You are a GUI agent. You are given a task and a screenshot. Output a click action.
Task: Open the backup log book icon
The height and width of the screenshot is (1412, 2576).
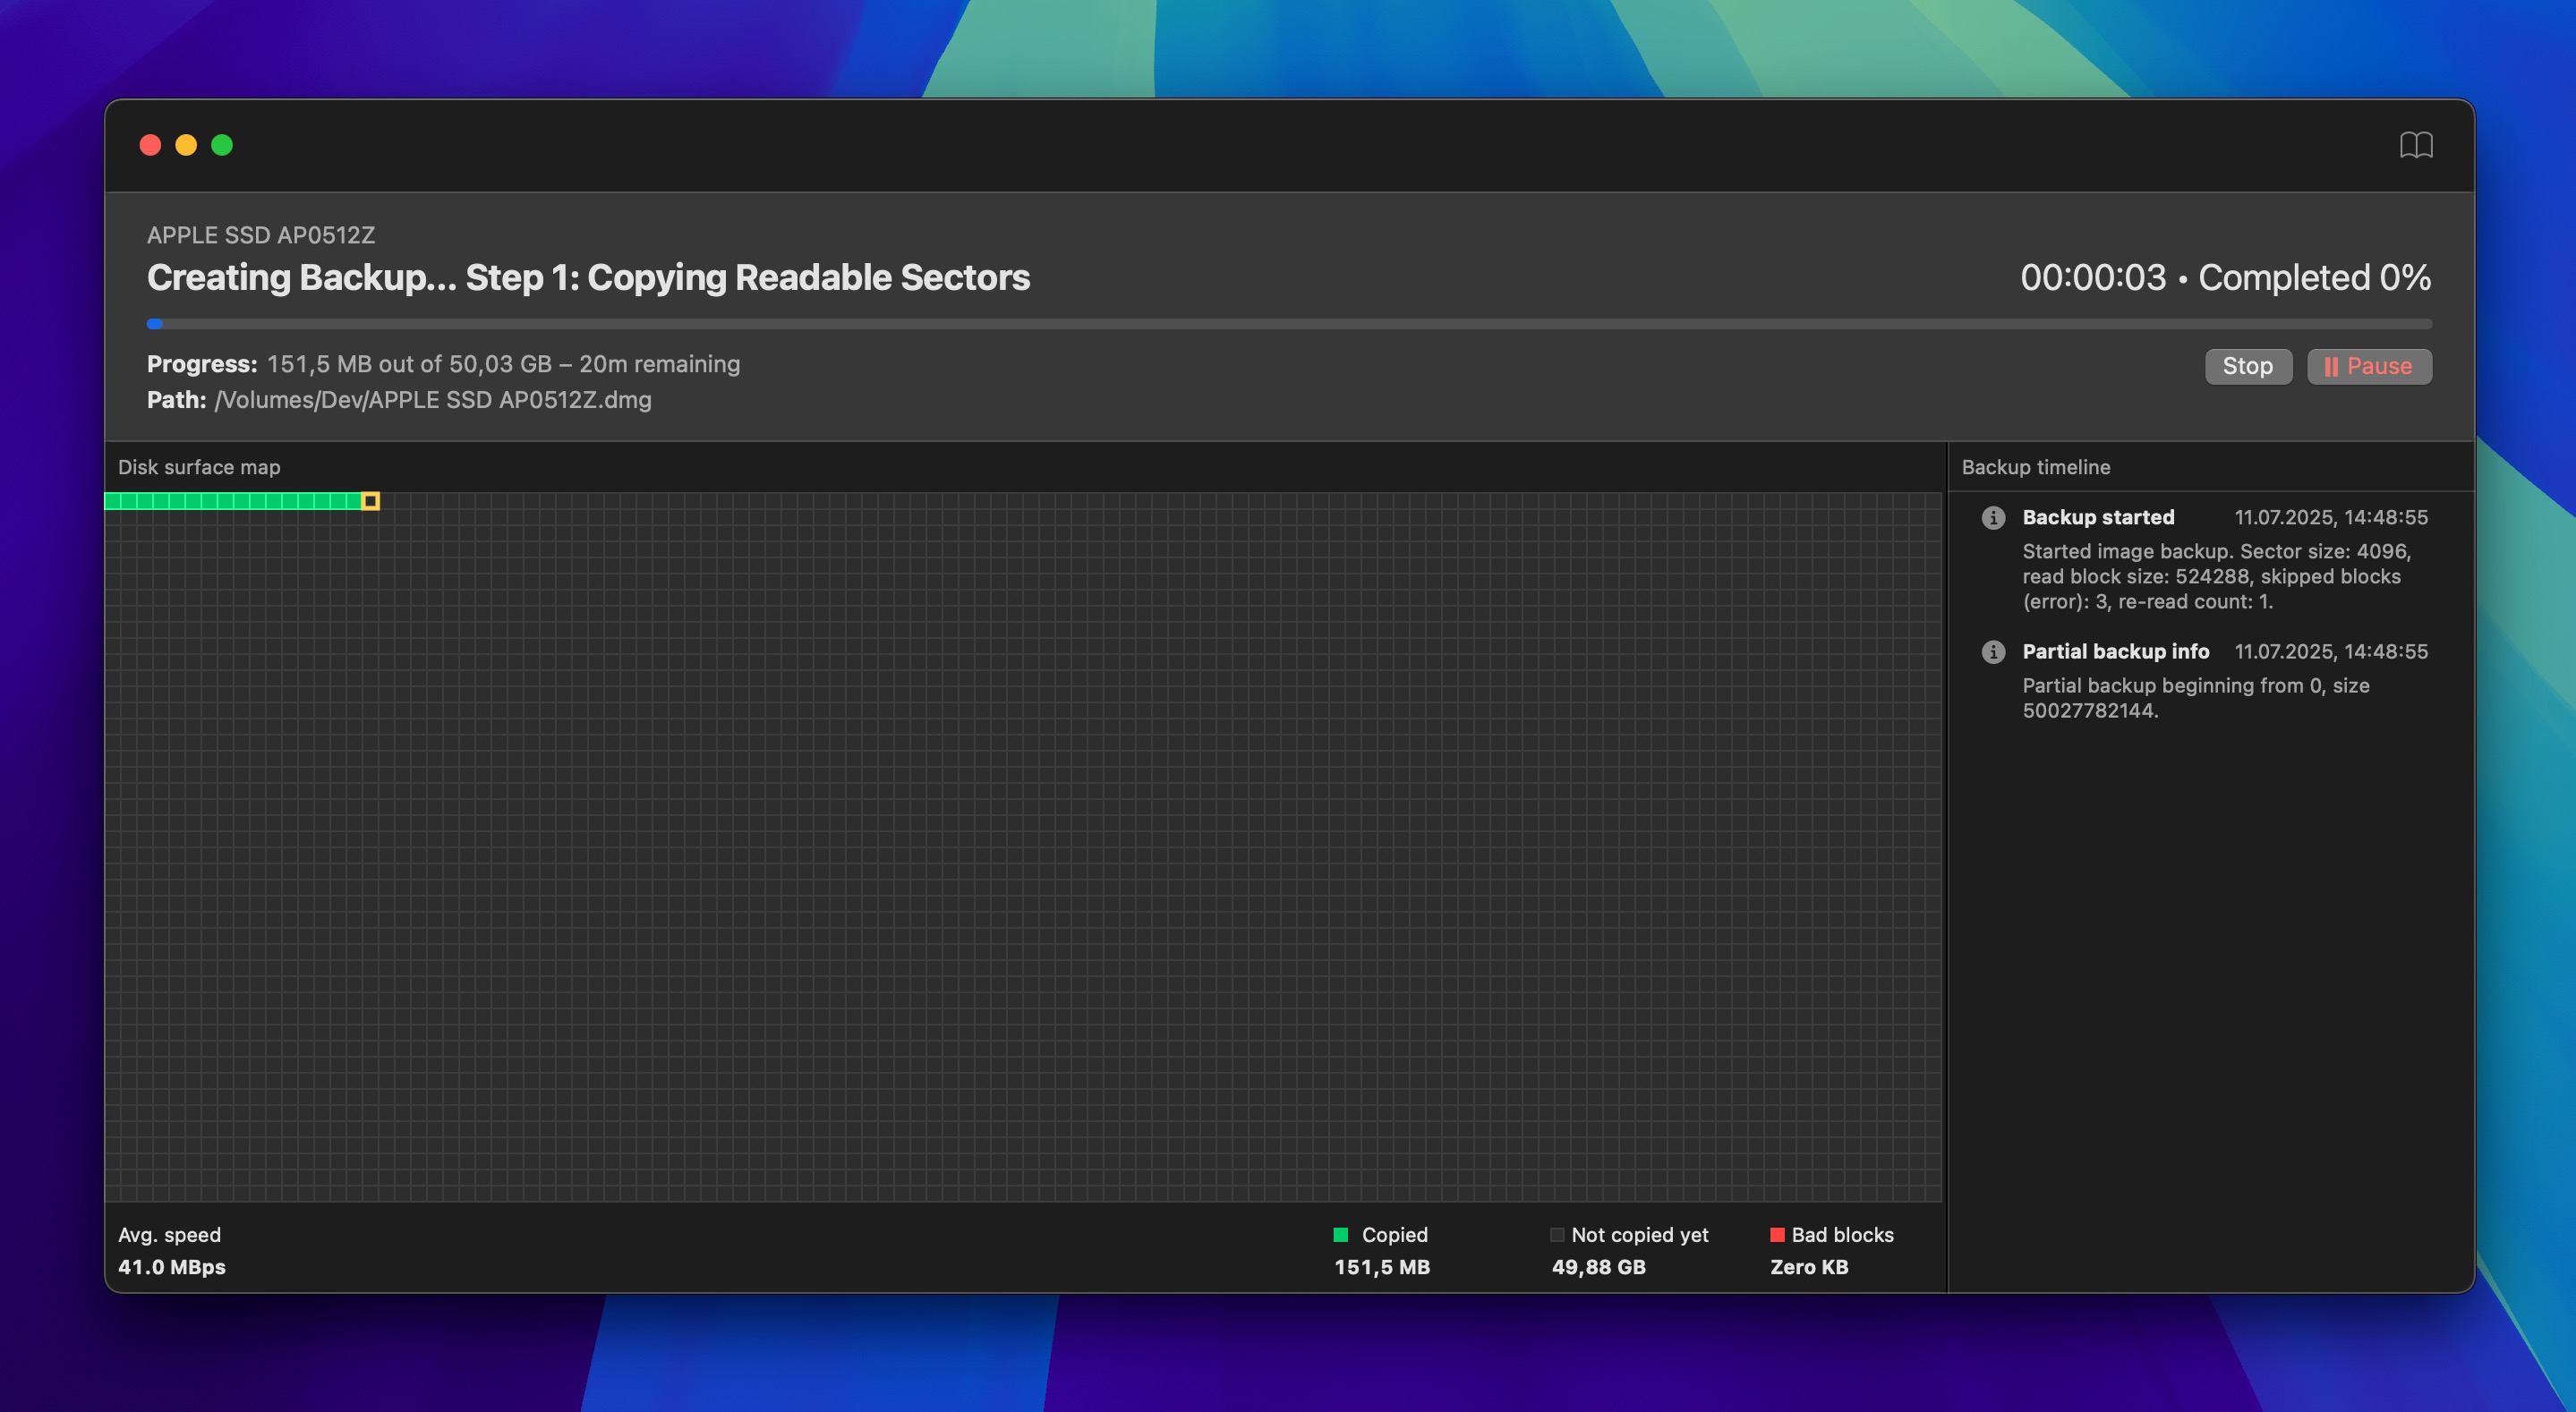pos(2417,146)
